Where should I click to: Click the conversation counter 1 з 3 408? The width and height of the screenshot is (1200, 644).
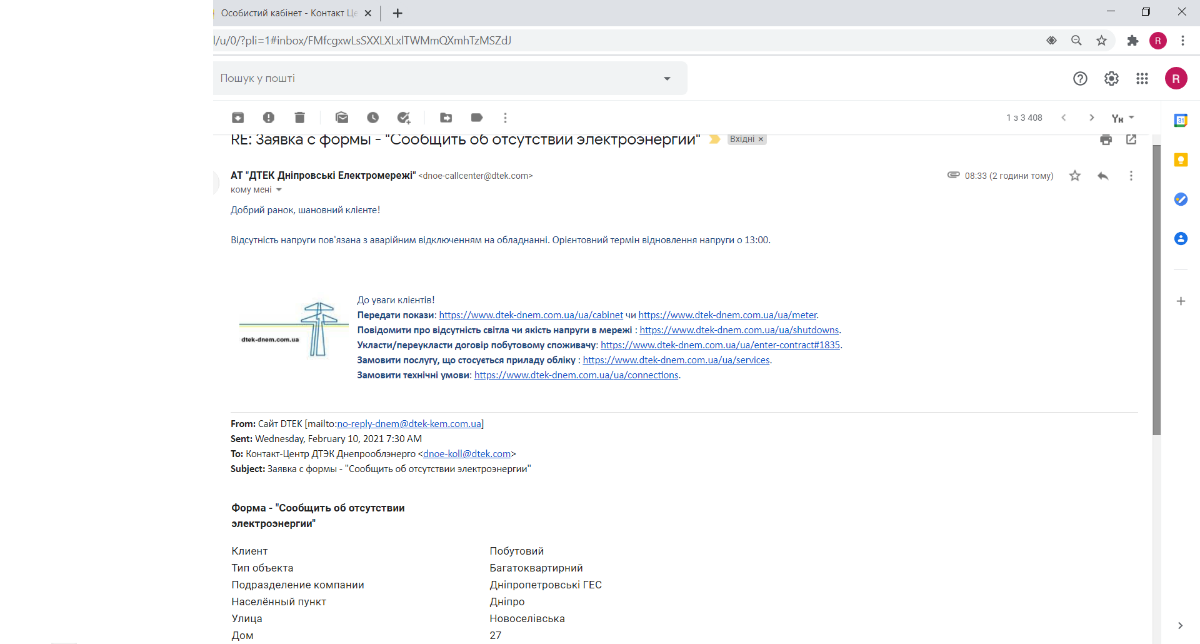tap(1024, 118)
